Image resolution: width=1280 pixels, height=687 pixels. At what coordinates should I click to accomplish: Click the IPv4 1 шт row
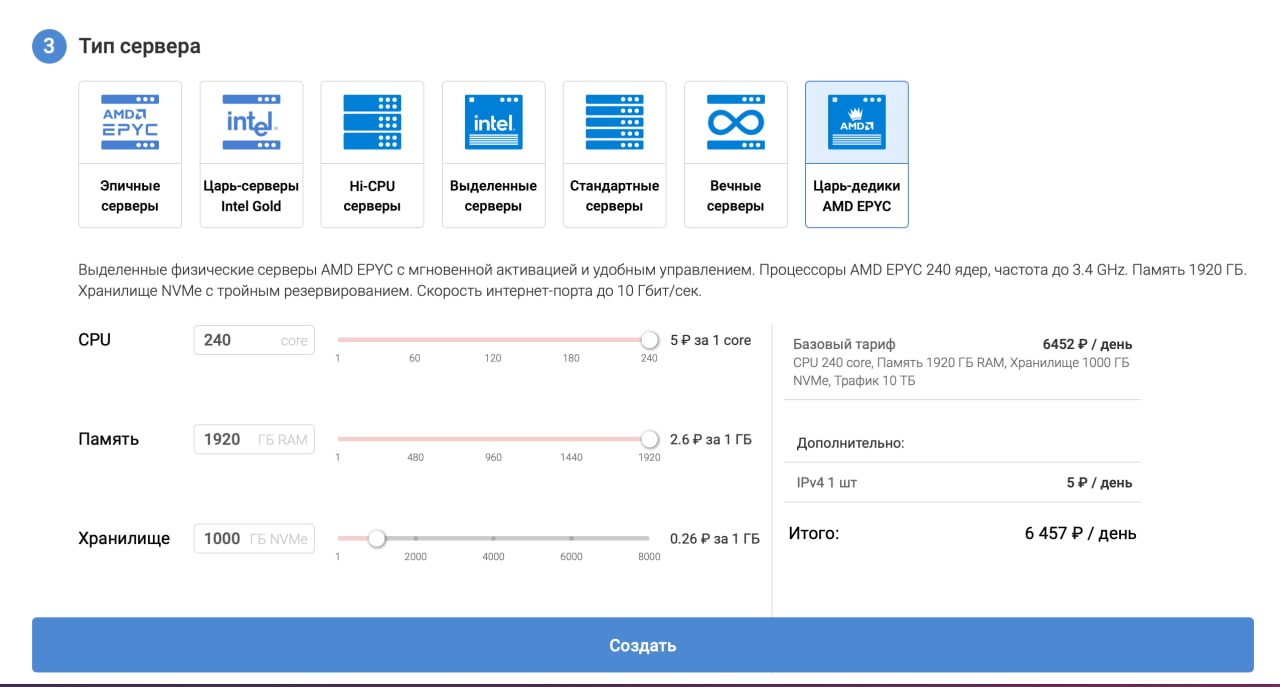point(963,482)
